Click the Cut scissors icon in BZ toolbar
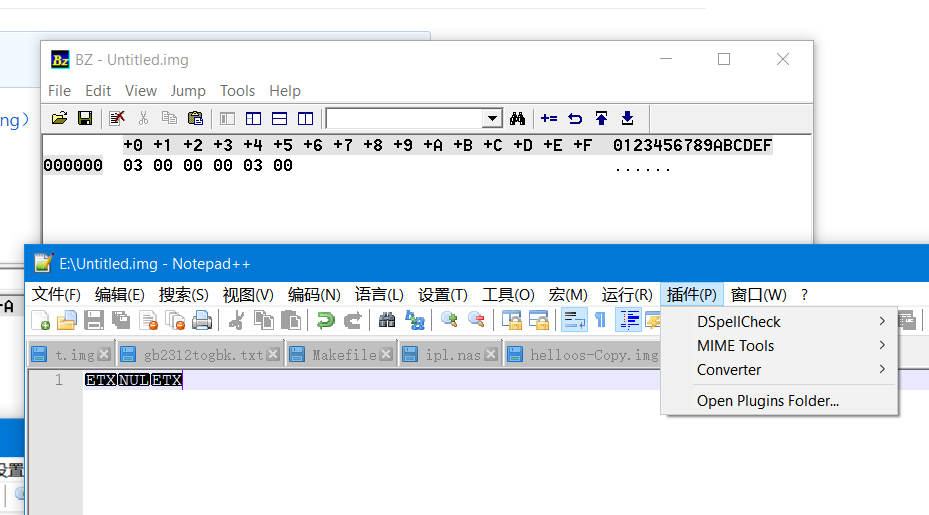 [x=143, y=119]
